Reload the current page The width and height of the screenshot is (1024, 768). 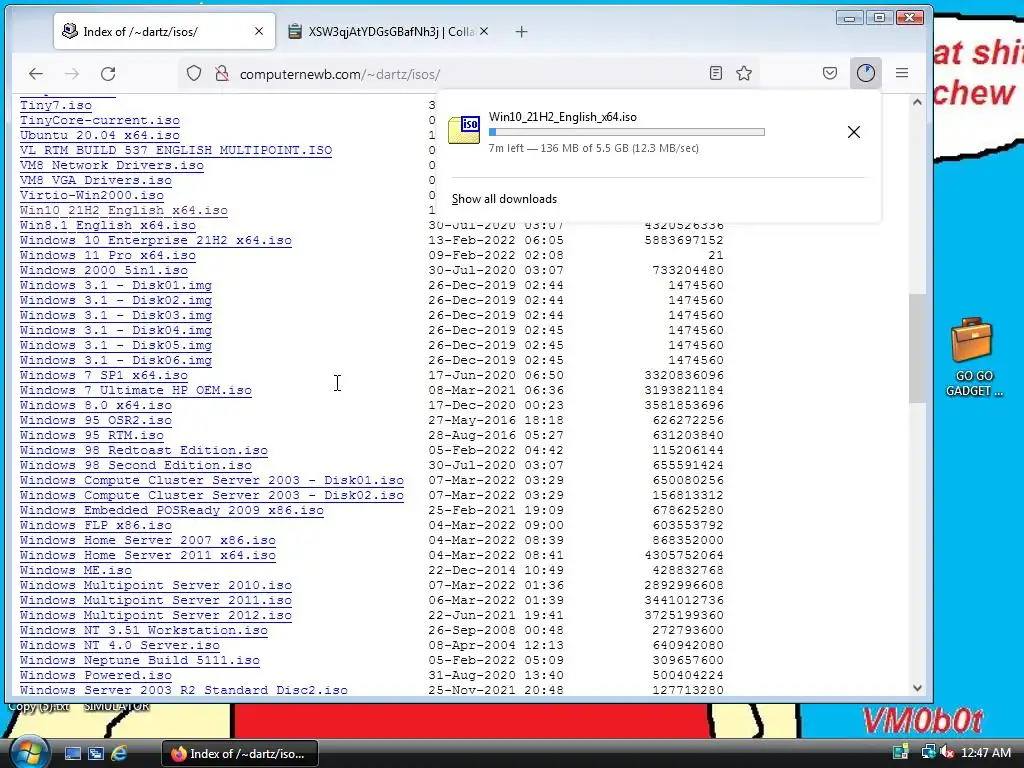108,74
